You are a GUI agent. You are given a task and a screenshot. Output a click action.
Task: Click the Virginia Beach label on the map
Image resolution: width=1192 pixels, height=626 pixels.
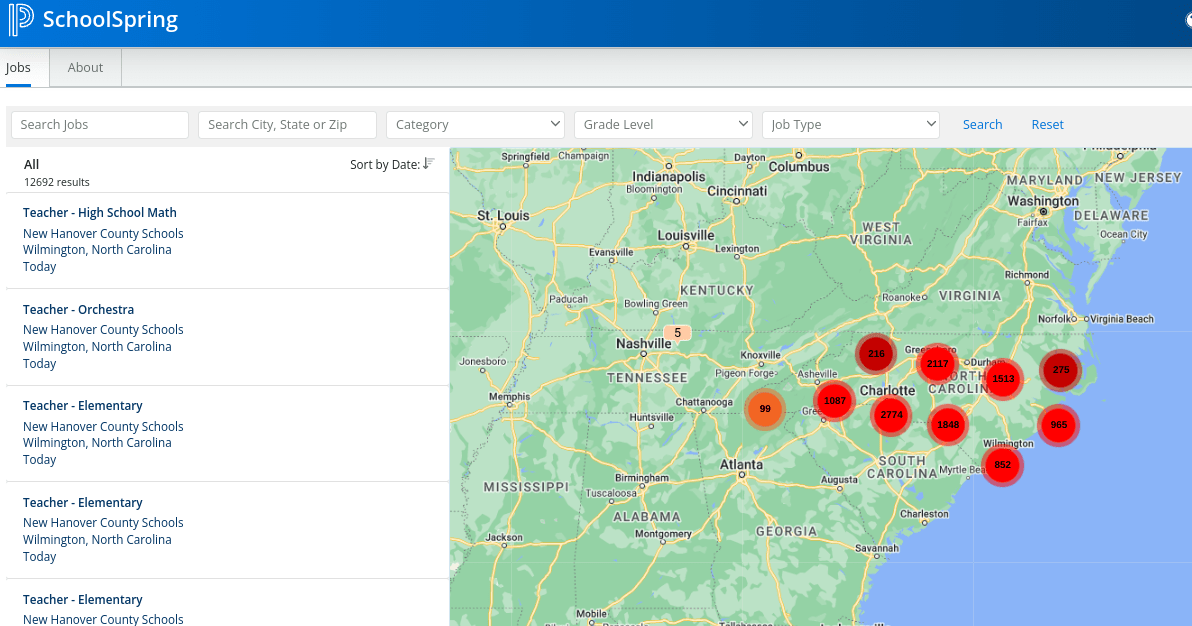point(1122,319)
